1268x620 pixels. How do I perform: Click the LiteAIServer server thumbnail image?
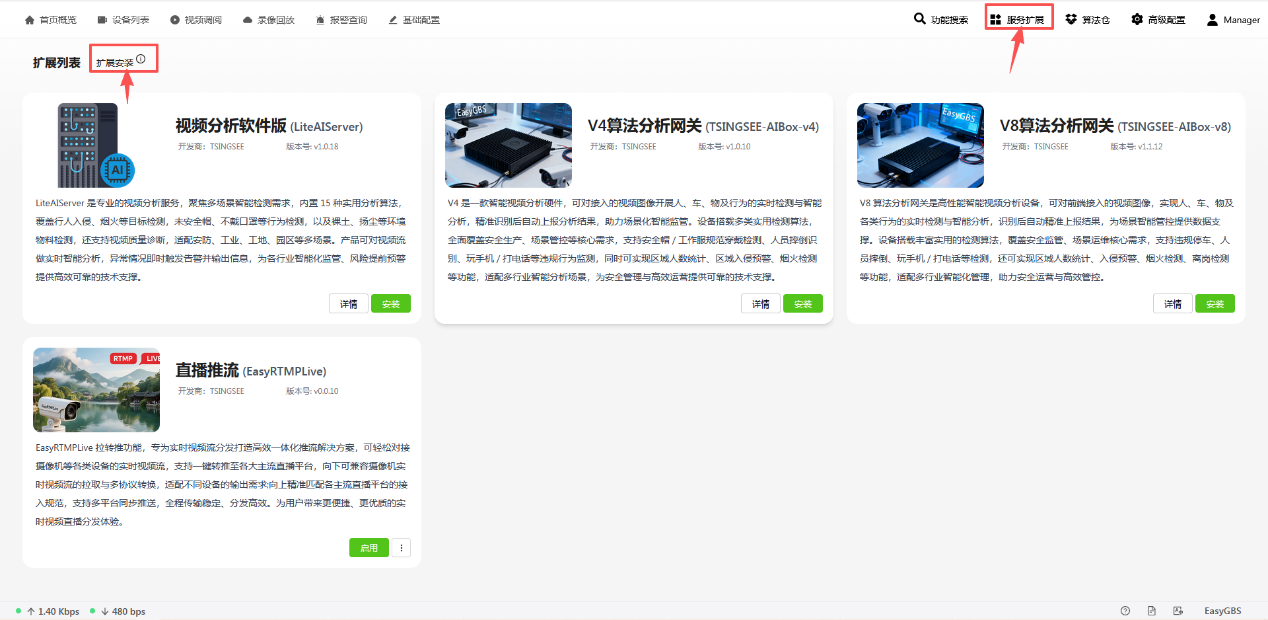click(96, 145)
